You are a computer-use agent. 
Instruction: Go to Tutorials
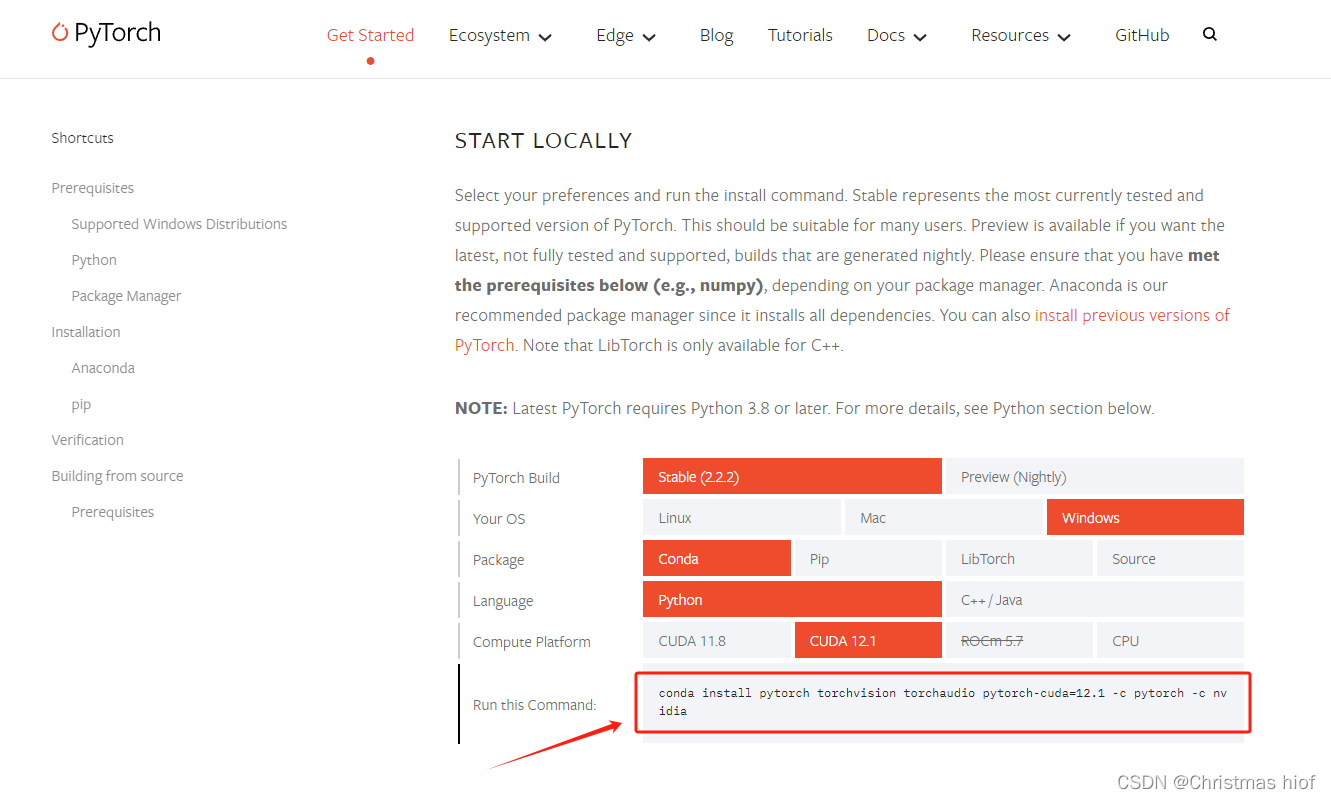click(x=800, y=35)
